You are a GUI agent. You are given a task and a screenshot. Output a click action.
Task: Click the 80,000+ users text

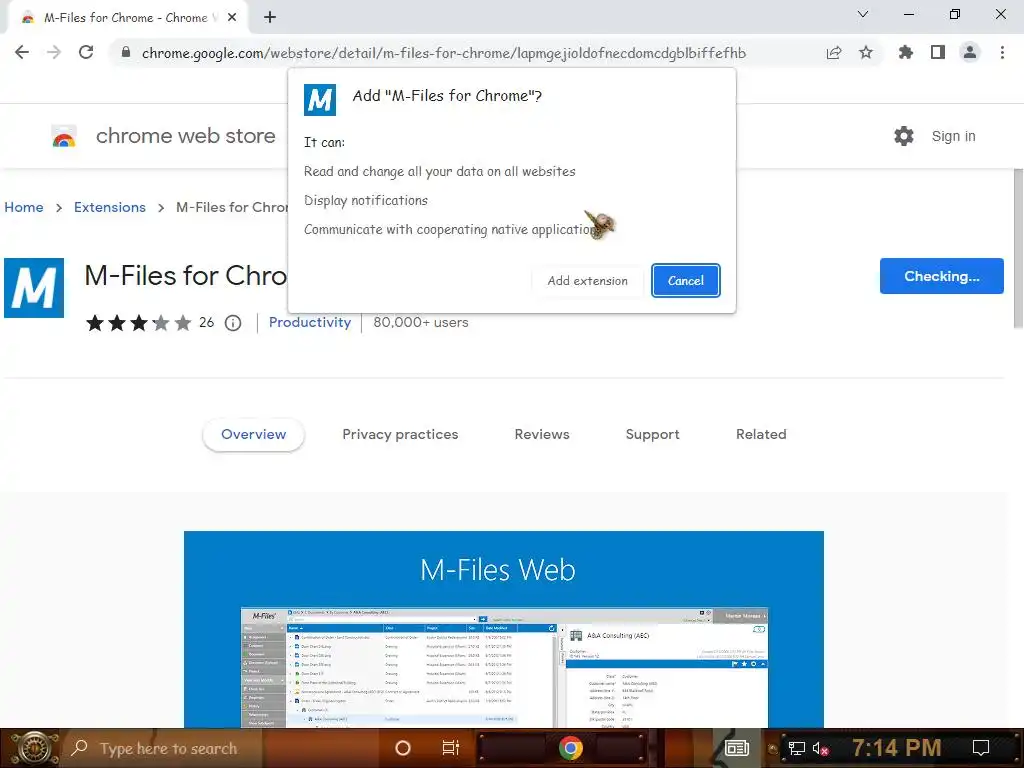(x=421, y=322)
